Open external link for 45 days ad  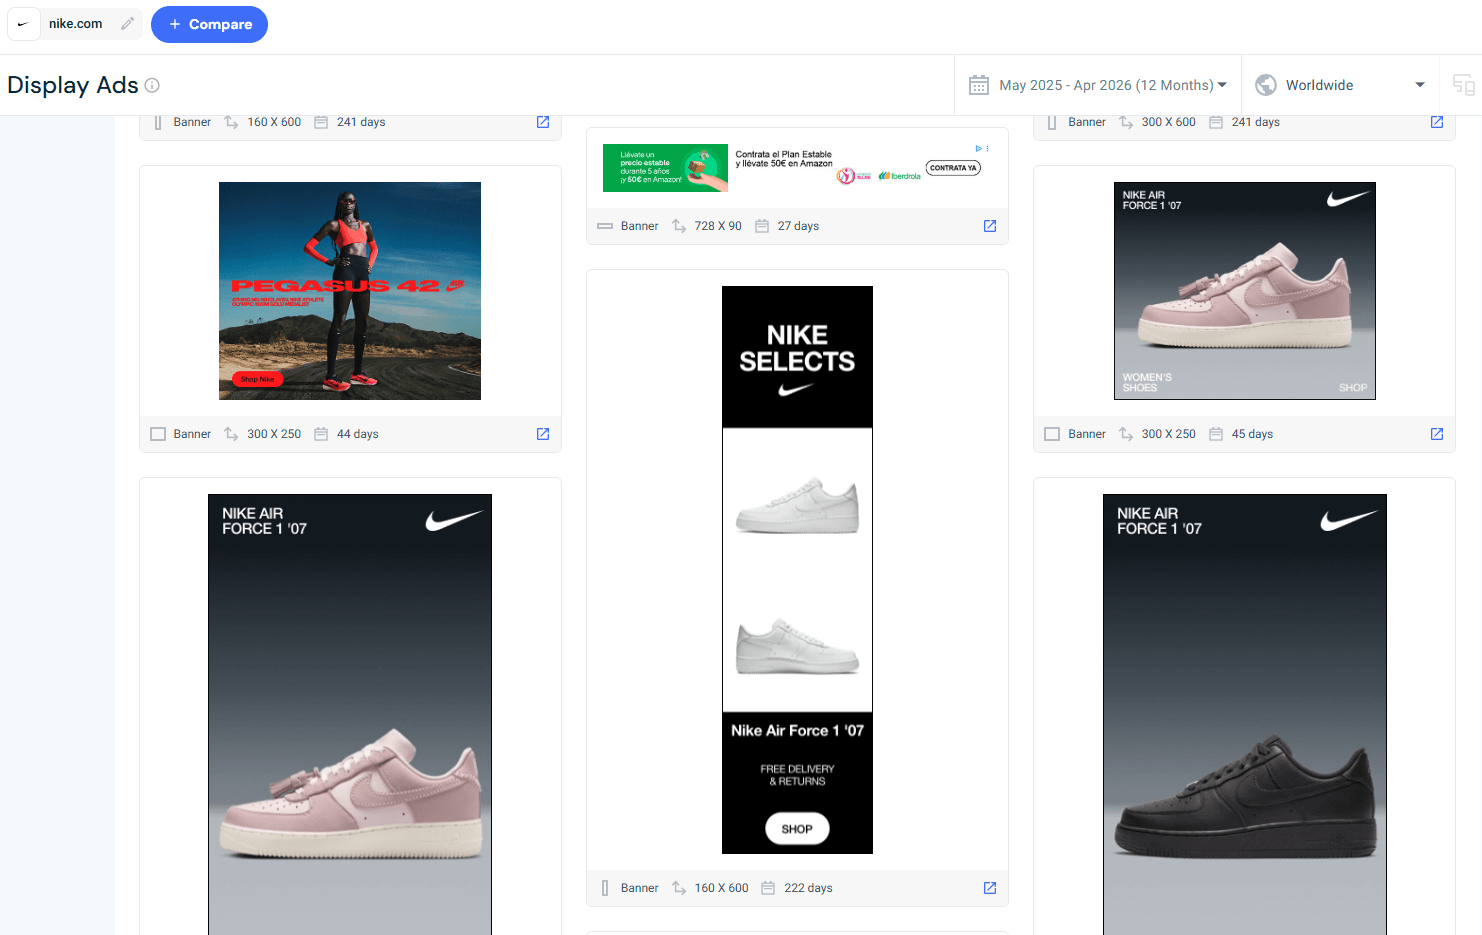point(1437,434)
